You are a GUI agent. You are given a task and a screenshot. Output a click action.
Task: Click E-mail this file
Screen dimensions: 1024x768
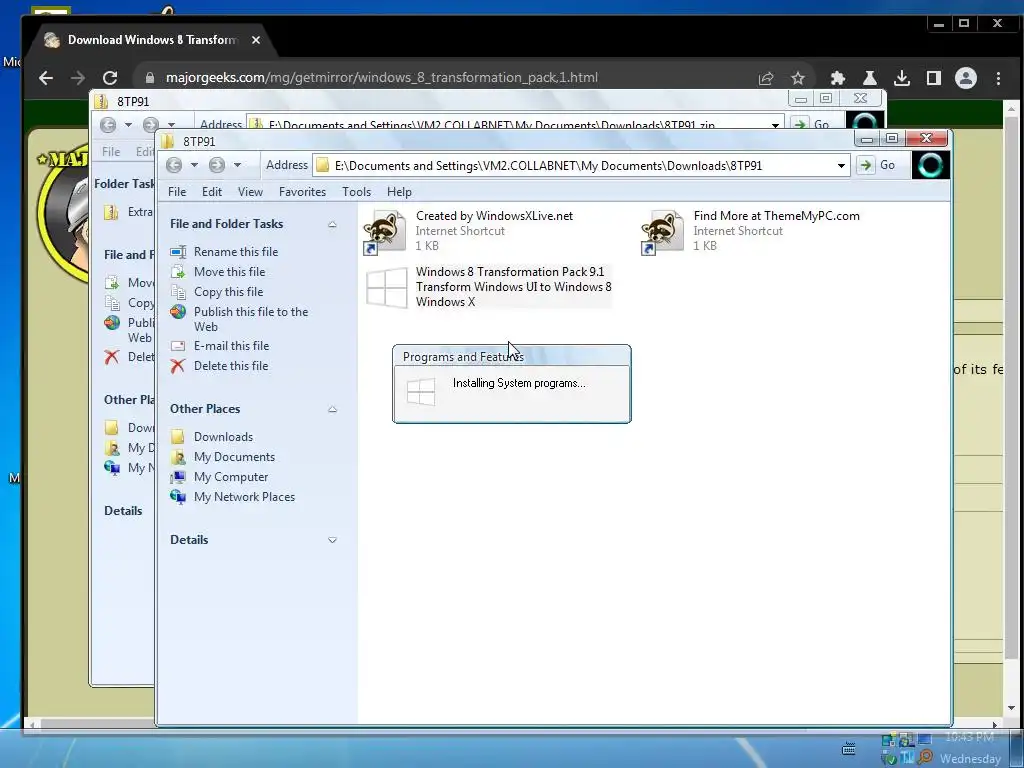click(231, 346)
